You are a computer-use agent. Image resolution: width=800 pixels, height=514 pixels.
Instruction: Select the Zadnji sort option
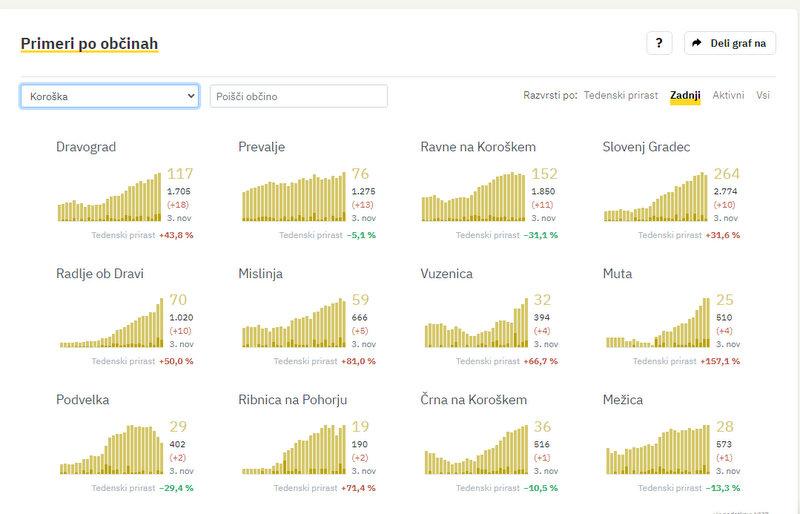[685, 95]
